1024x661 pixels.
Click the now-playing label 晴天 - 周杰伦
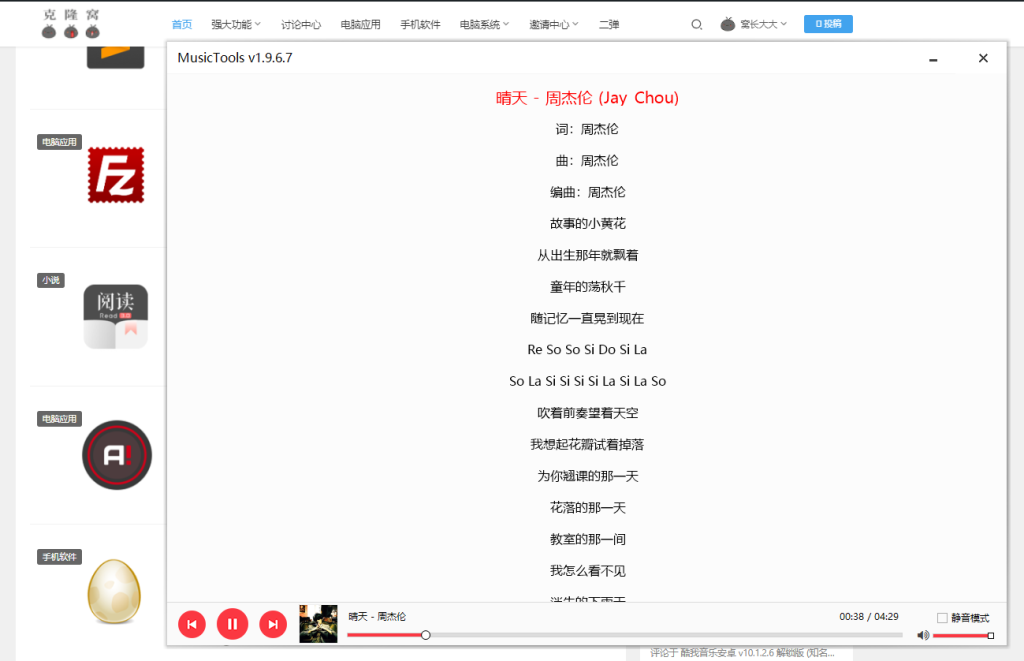coord(377,617)
